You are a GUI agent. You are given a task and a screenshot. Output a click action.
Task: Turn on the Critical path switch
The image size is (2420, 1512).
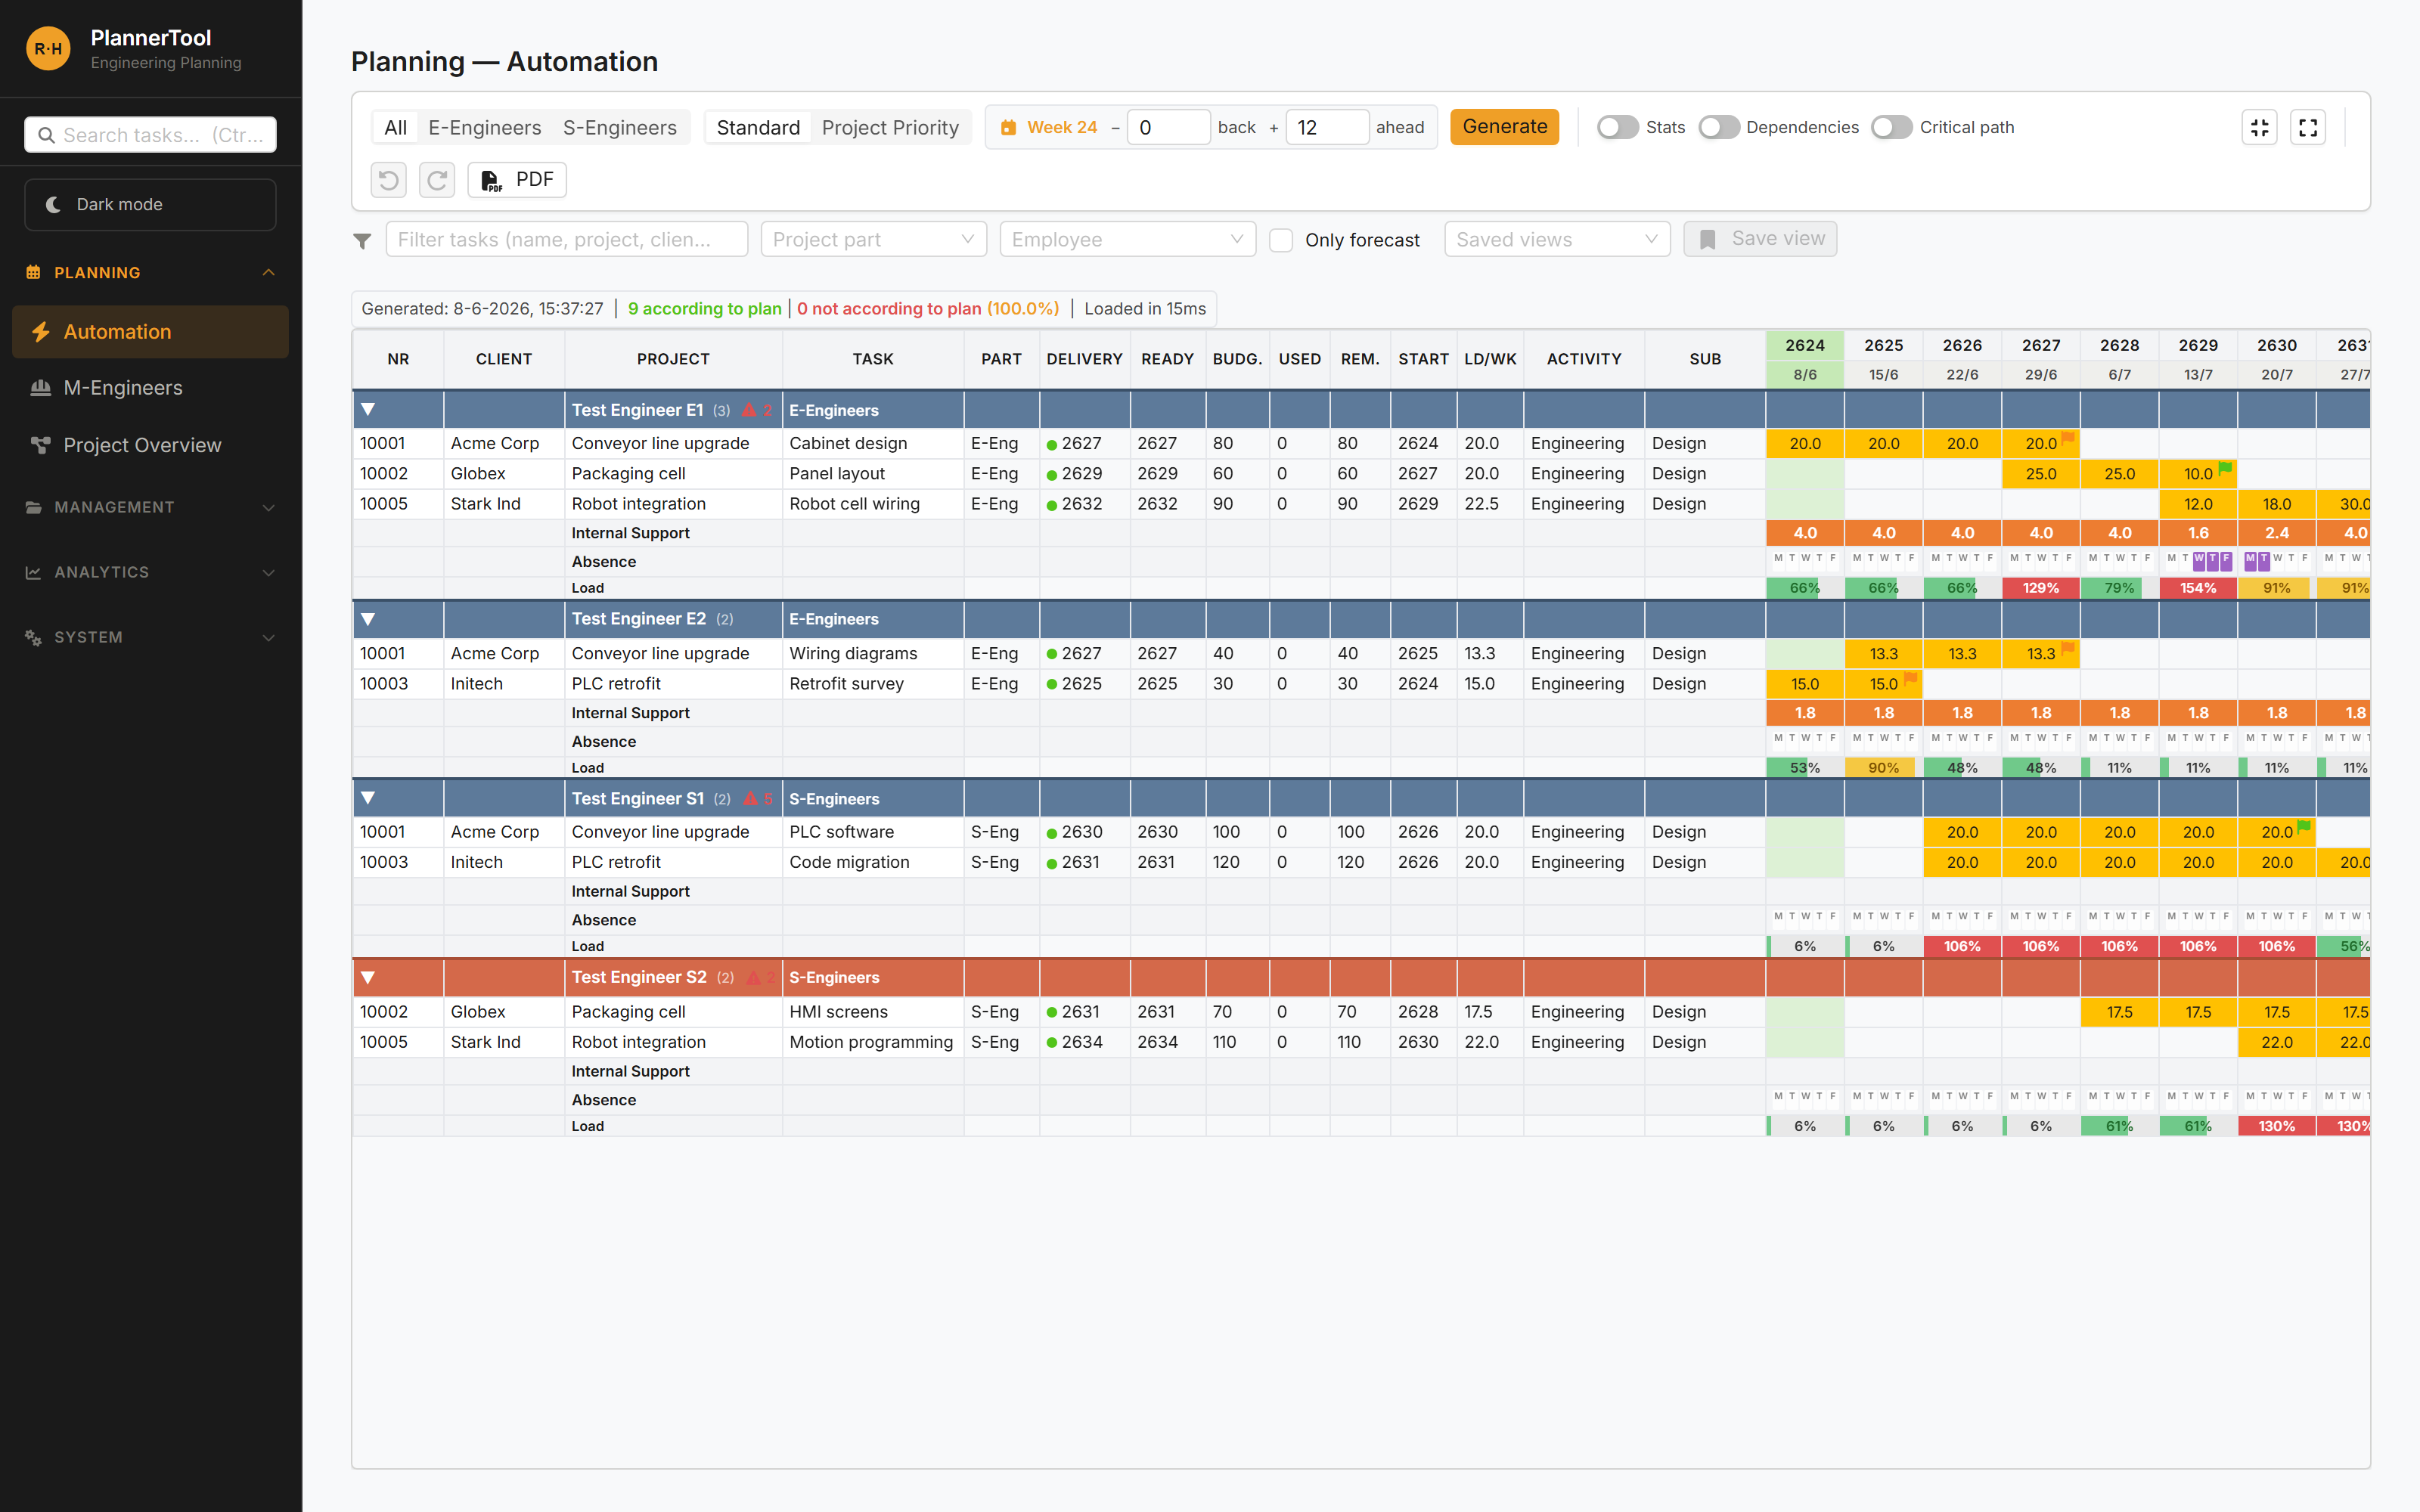(1891, 127)
